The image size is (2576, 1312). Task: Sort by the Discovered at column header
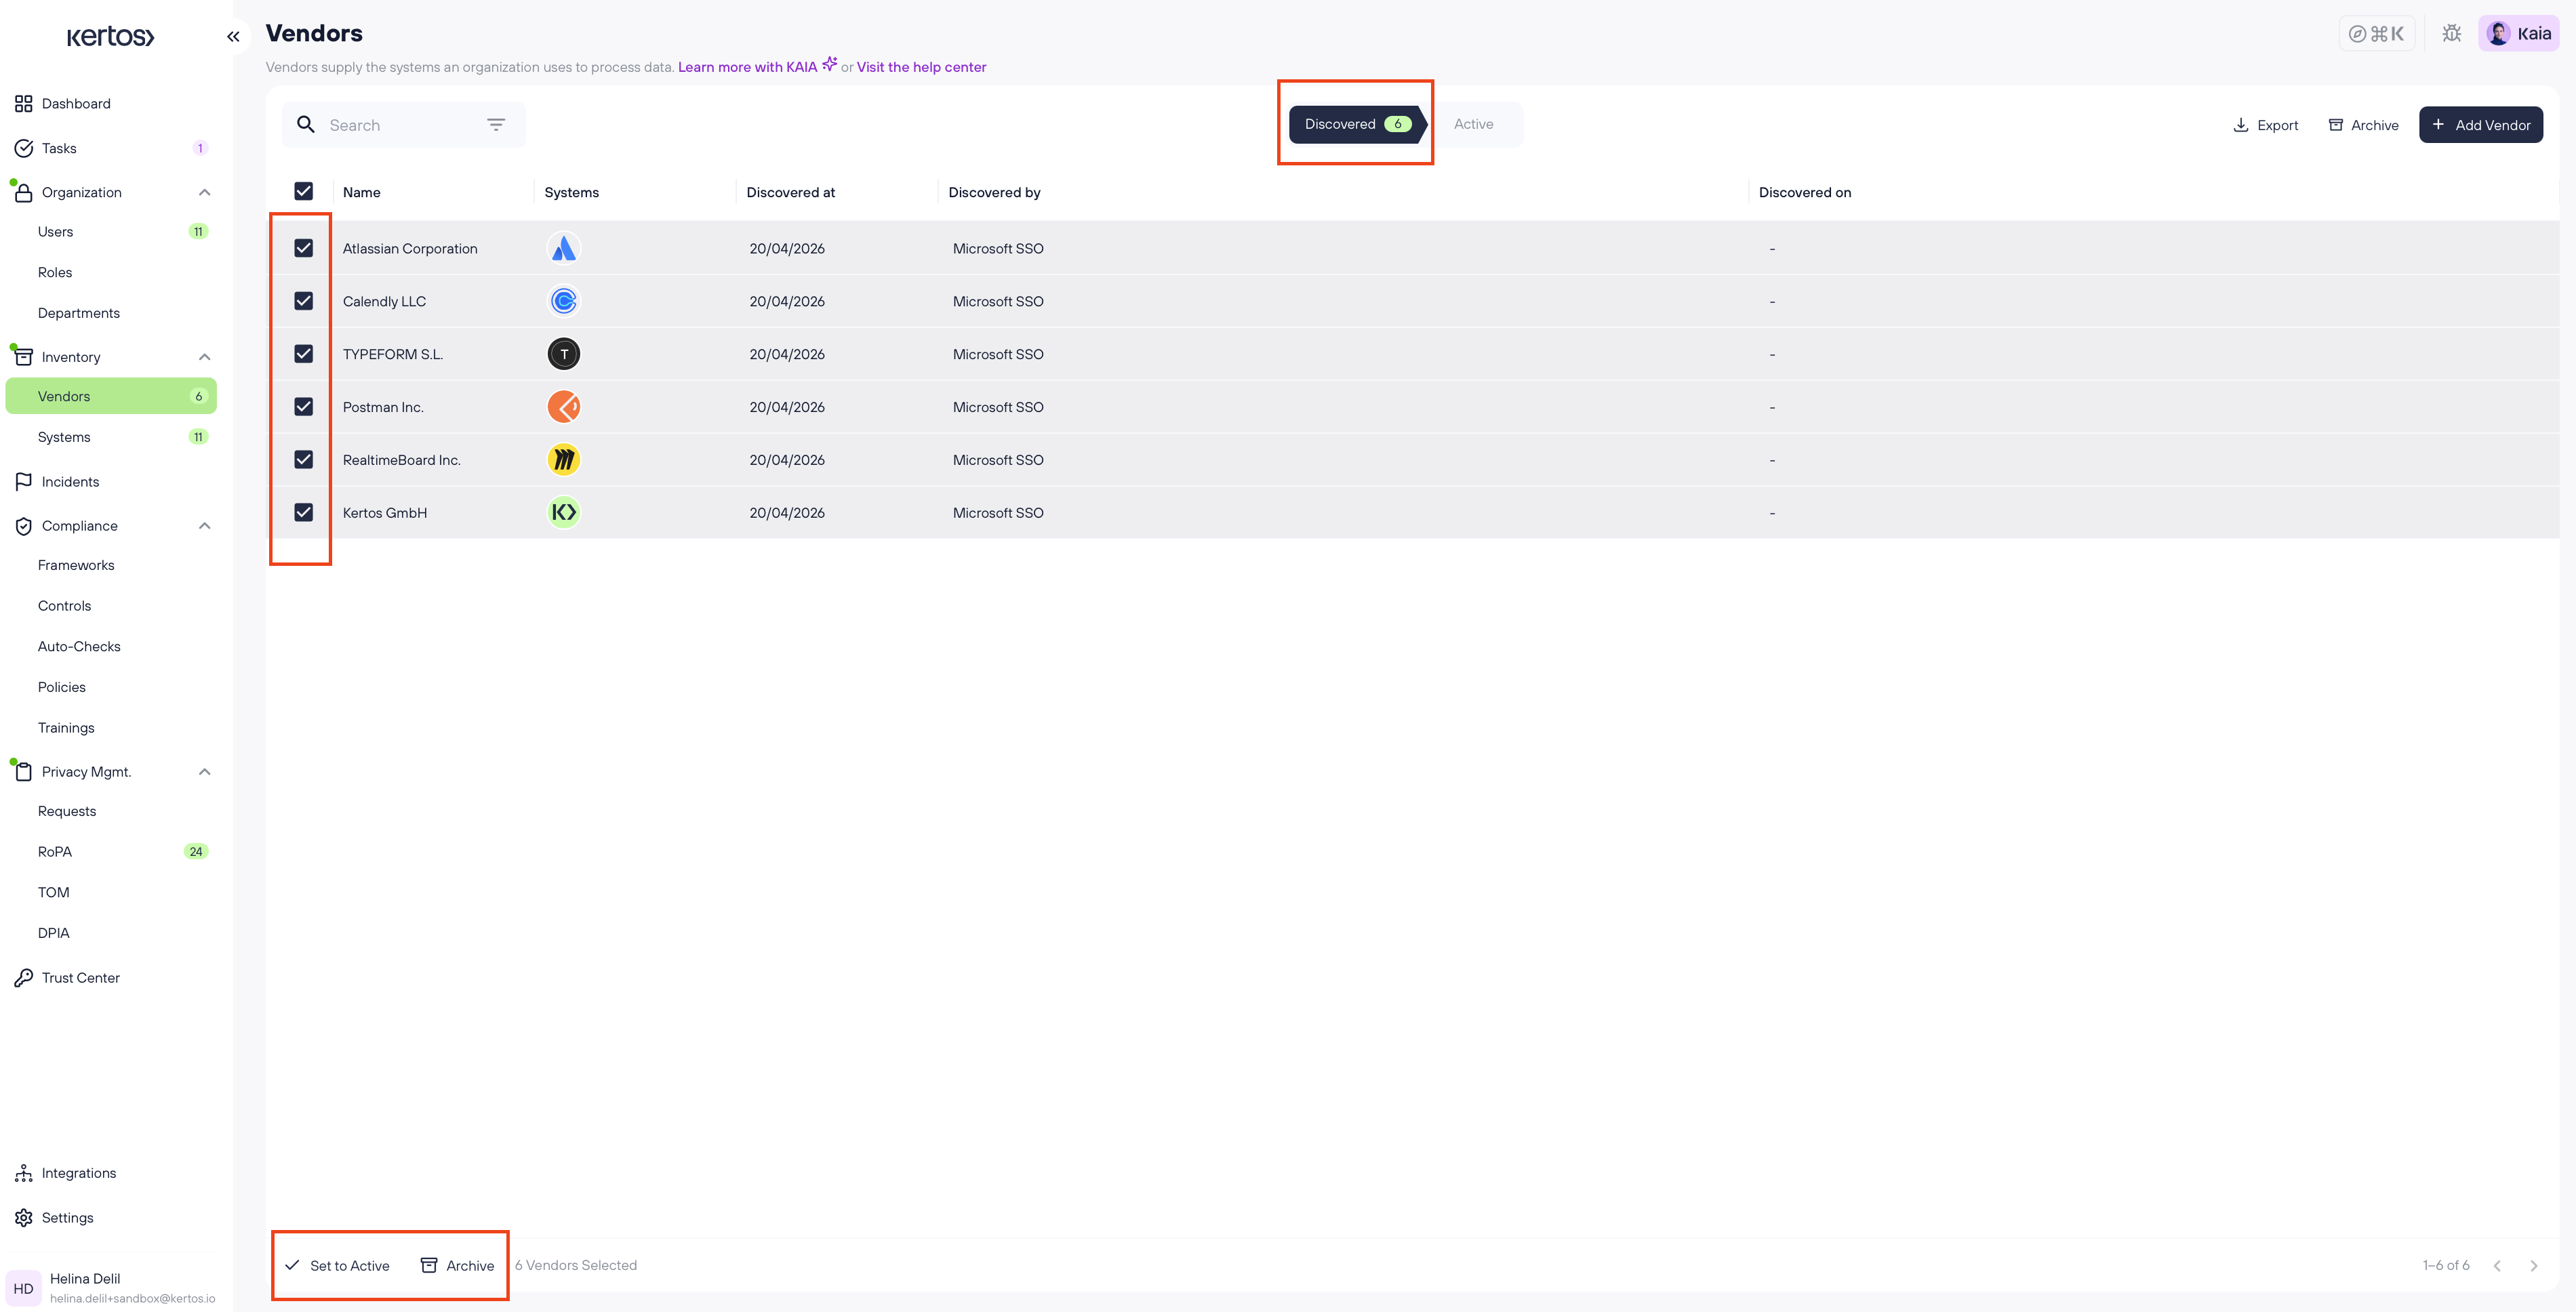[790, 192]
